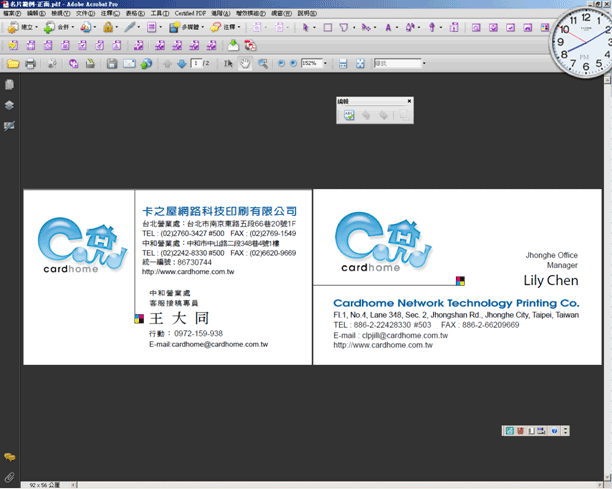Click the 卡之屋網路科技印刷有限公司 company title
This screenshot has width=612, height=489.
219,211
